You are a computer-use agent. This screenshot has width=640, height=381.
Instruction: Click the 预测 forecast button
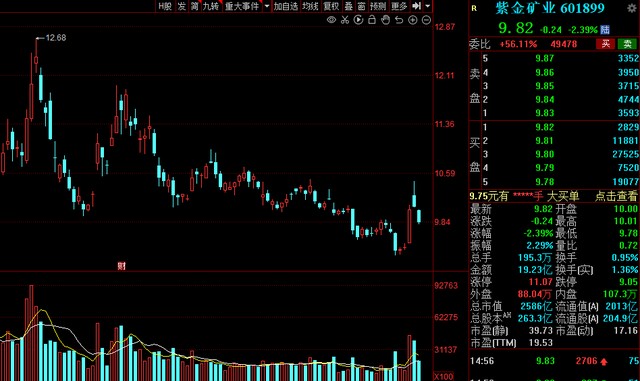tap(378, 6)
